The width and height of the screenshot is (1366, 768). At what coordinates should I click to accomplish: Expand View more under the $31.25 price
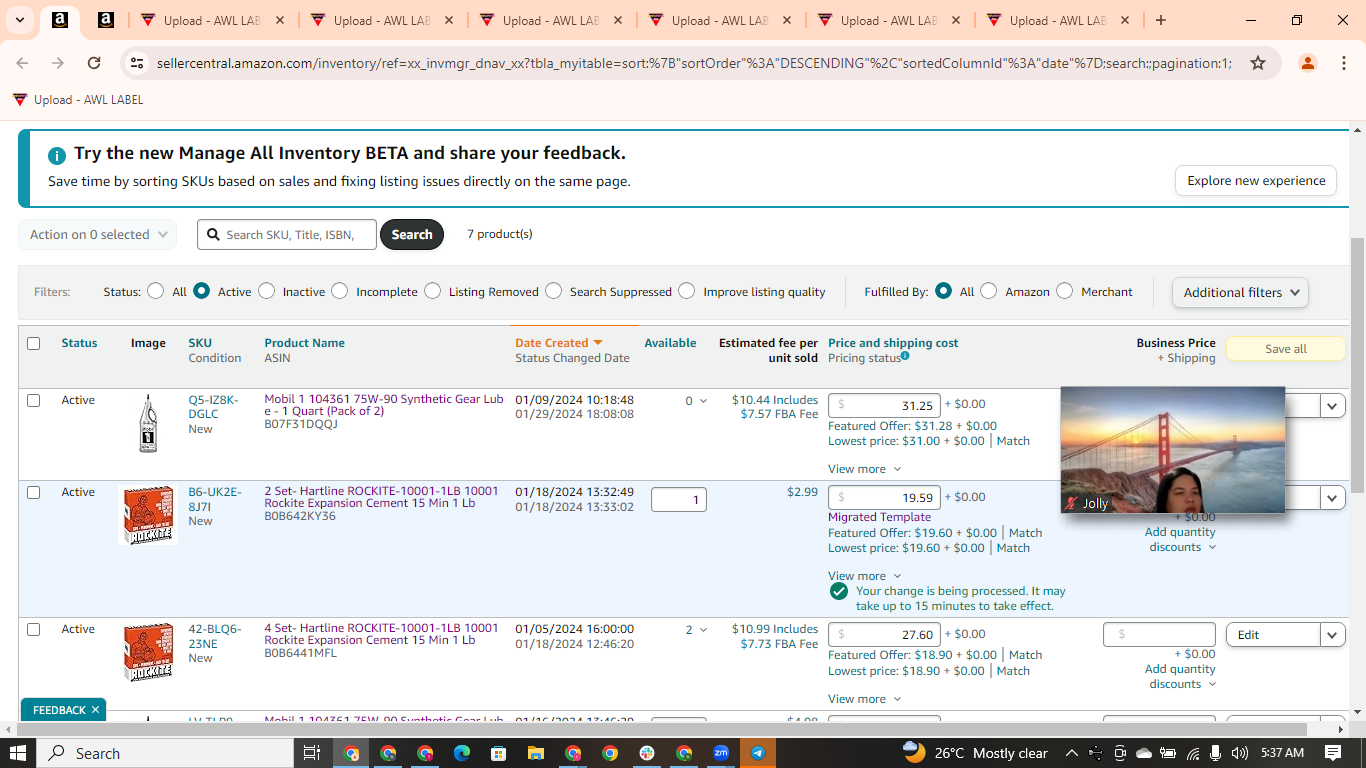[864, 469]
